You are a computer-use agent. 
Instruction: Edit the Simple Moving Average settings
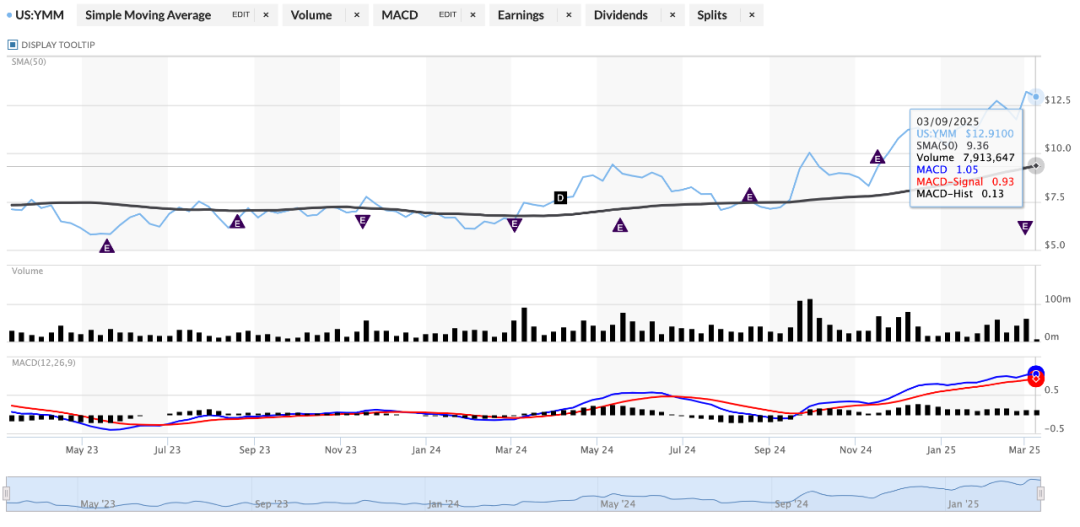pos(240,15)
